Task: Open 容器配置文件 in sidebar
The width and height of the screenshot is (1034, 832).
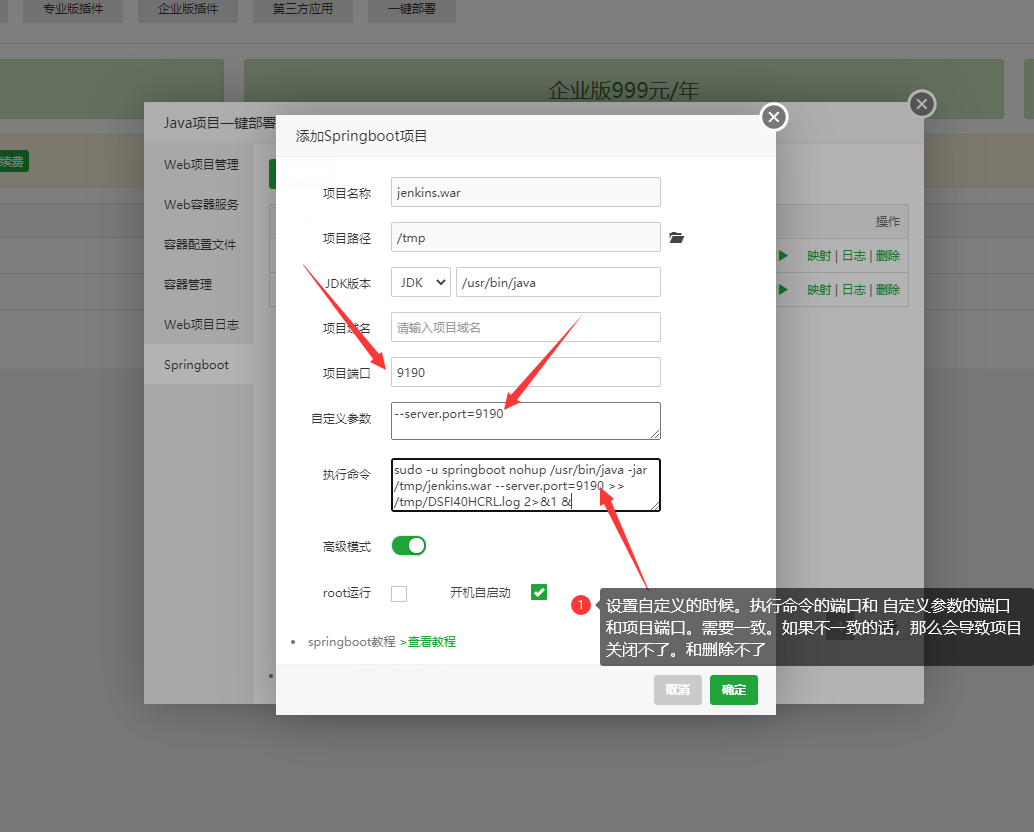Action: [199, 245]
